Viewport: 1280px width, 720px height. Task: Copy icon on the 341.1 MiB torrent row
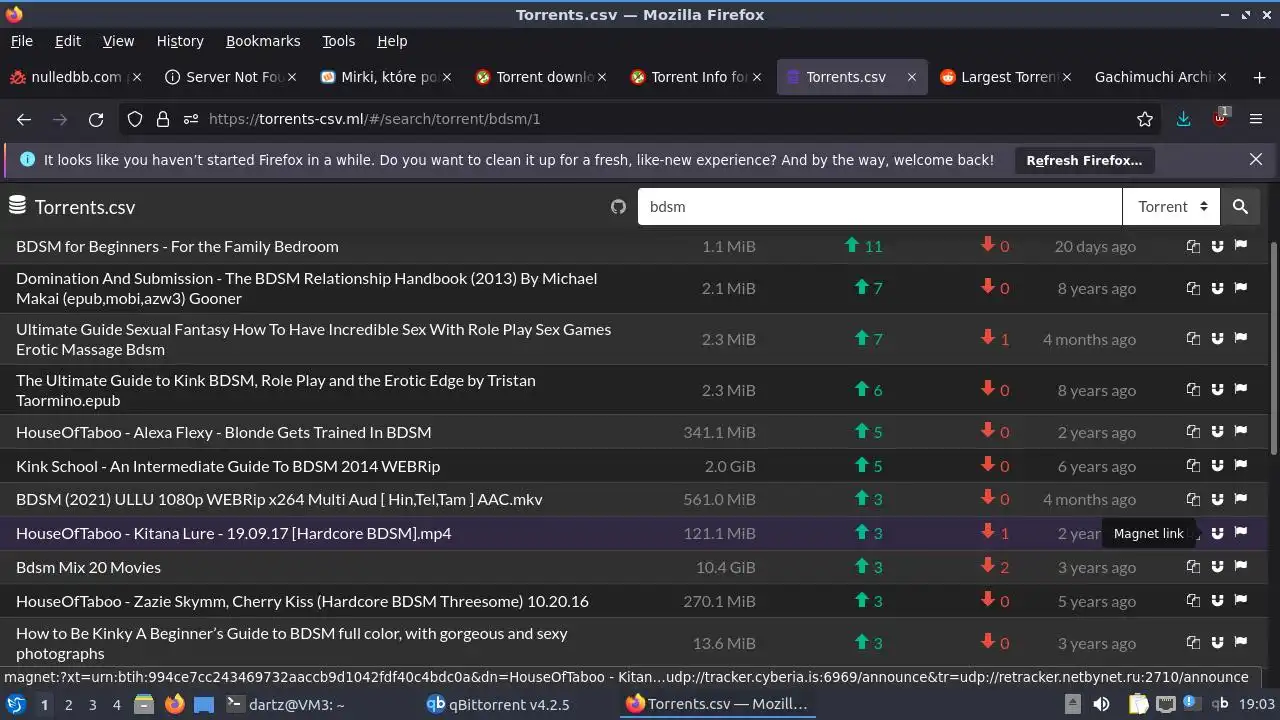1193,432
